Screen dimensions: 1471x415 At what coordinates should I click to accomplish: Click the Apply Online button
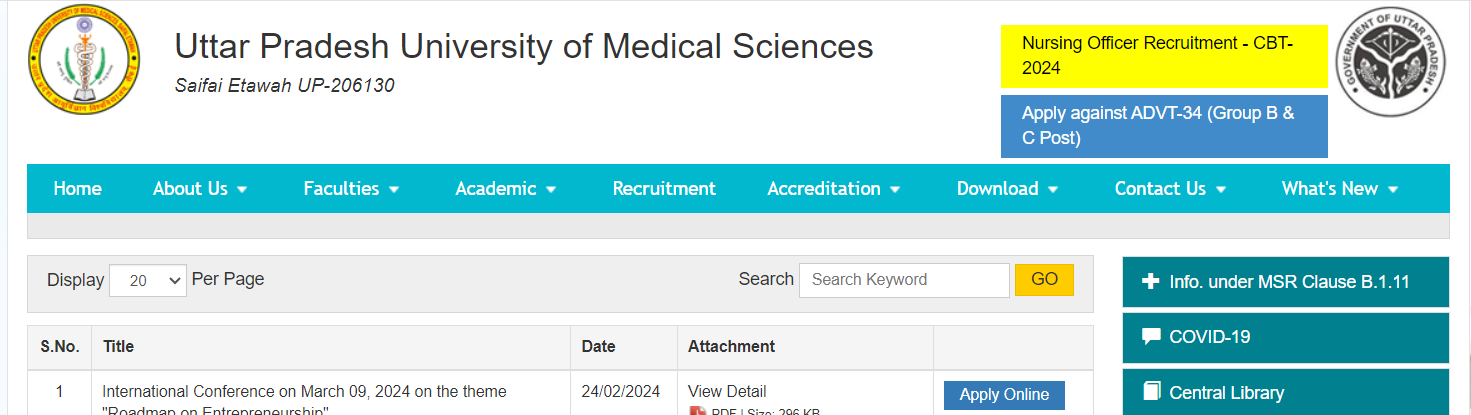coord(1004,395)
